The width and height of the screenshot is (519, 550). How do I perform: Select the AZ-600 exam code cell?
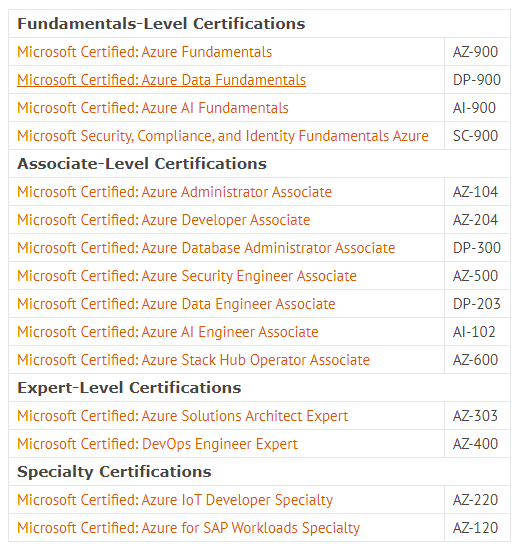pos(477,360)
